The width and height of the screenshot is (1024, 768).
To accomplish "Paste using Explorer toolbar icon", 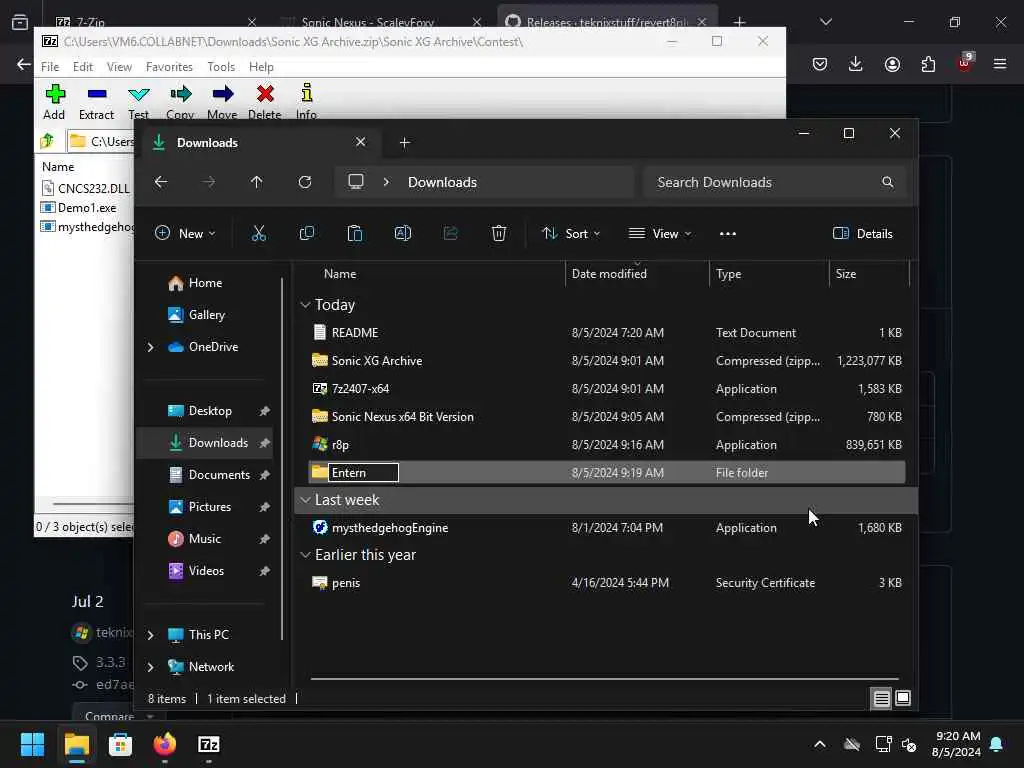I will click(355, 234).
